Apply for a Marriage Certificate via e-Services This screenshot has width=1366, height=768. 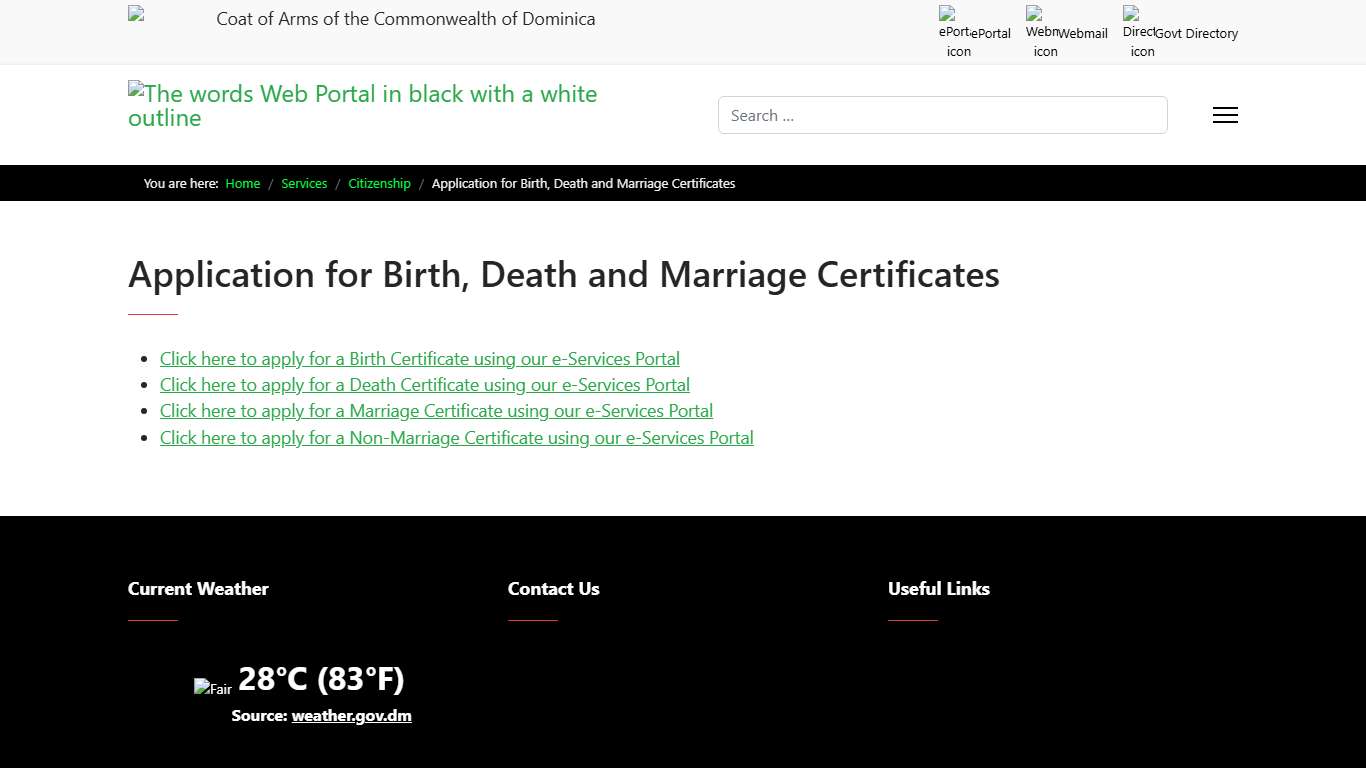(436, 410)
